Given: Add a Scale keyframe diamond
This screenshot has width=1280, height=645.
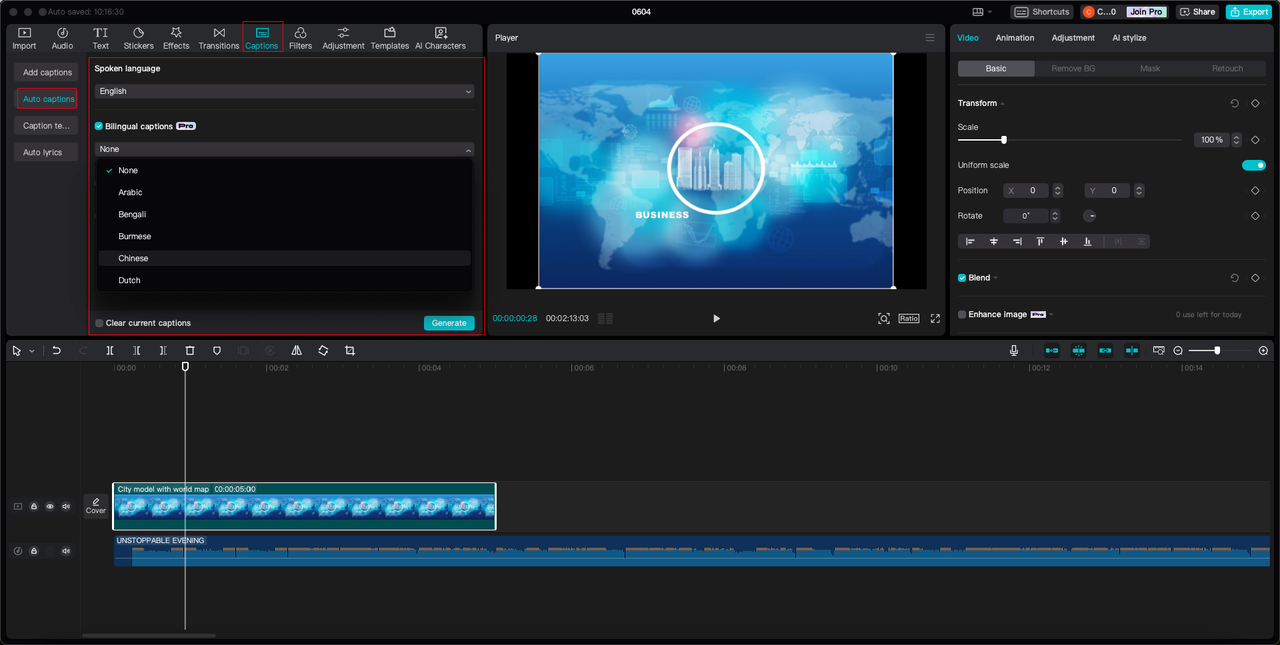Looking at the screenshot, I should [x=1255, y=140].
